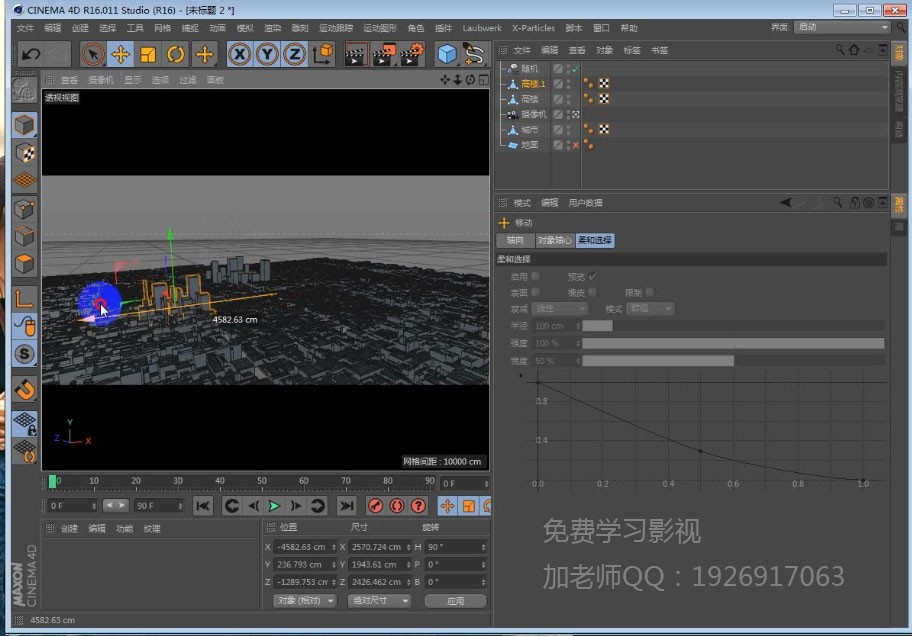Toggle red X enable on 地面 object
This screenshot has height=636, width=912.
pos(575,145)
